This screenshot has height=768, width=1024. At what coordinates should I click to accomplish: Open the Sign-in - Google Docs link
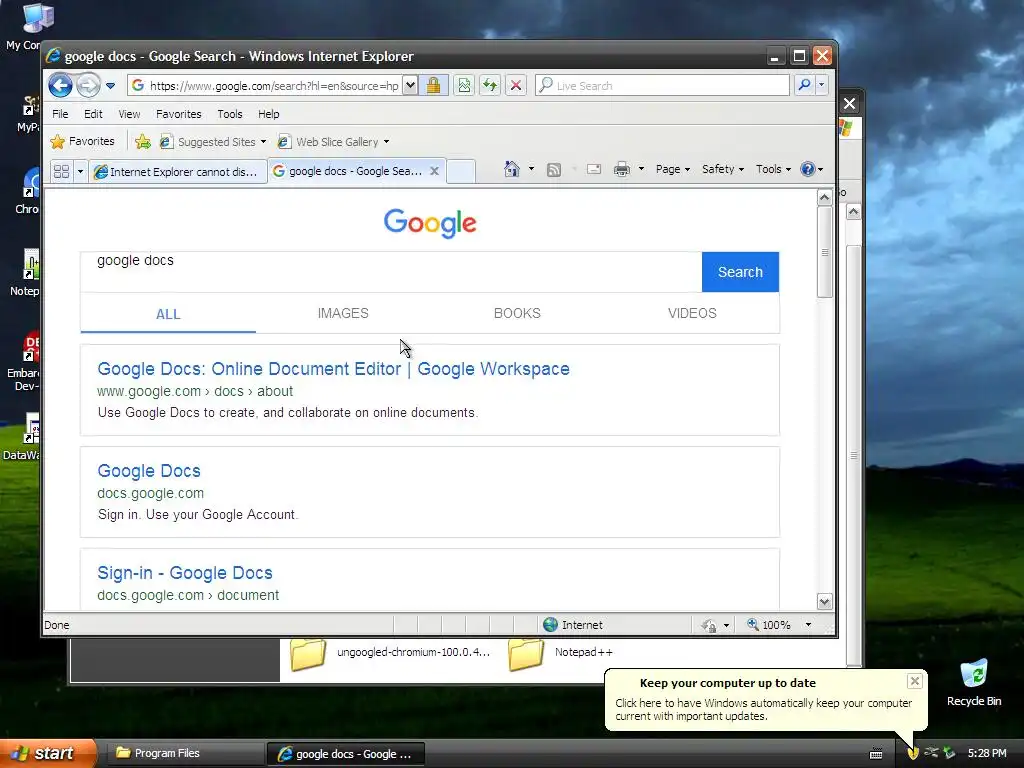(185, 573)
